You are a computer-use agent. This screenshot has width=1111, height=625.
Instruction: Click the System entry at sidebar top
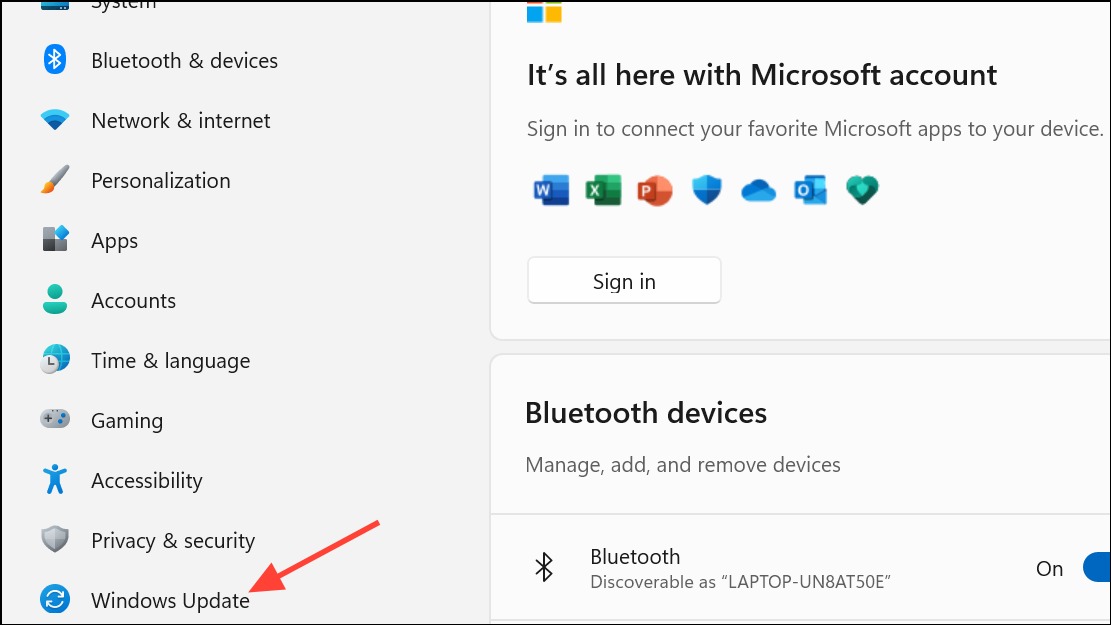pos(120,5)
